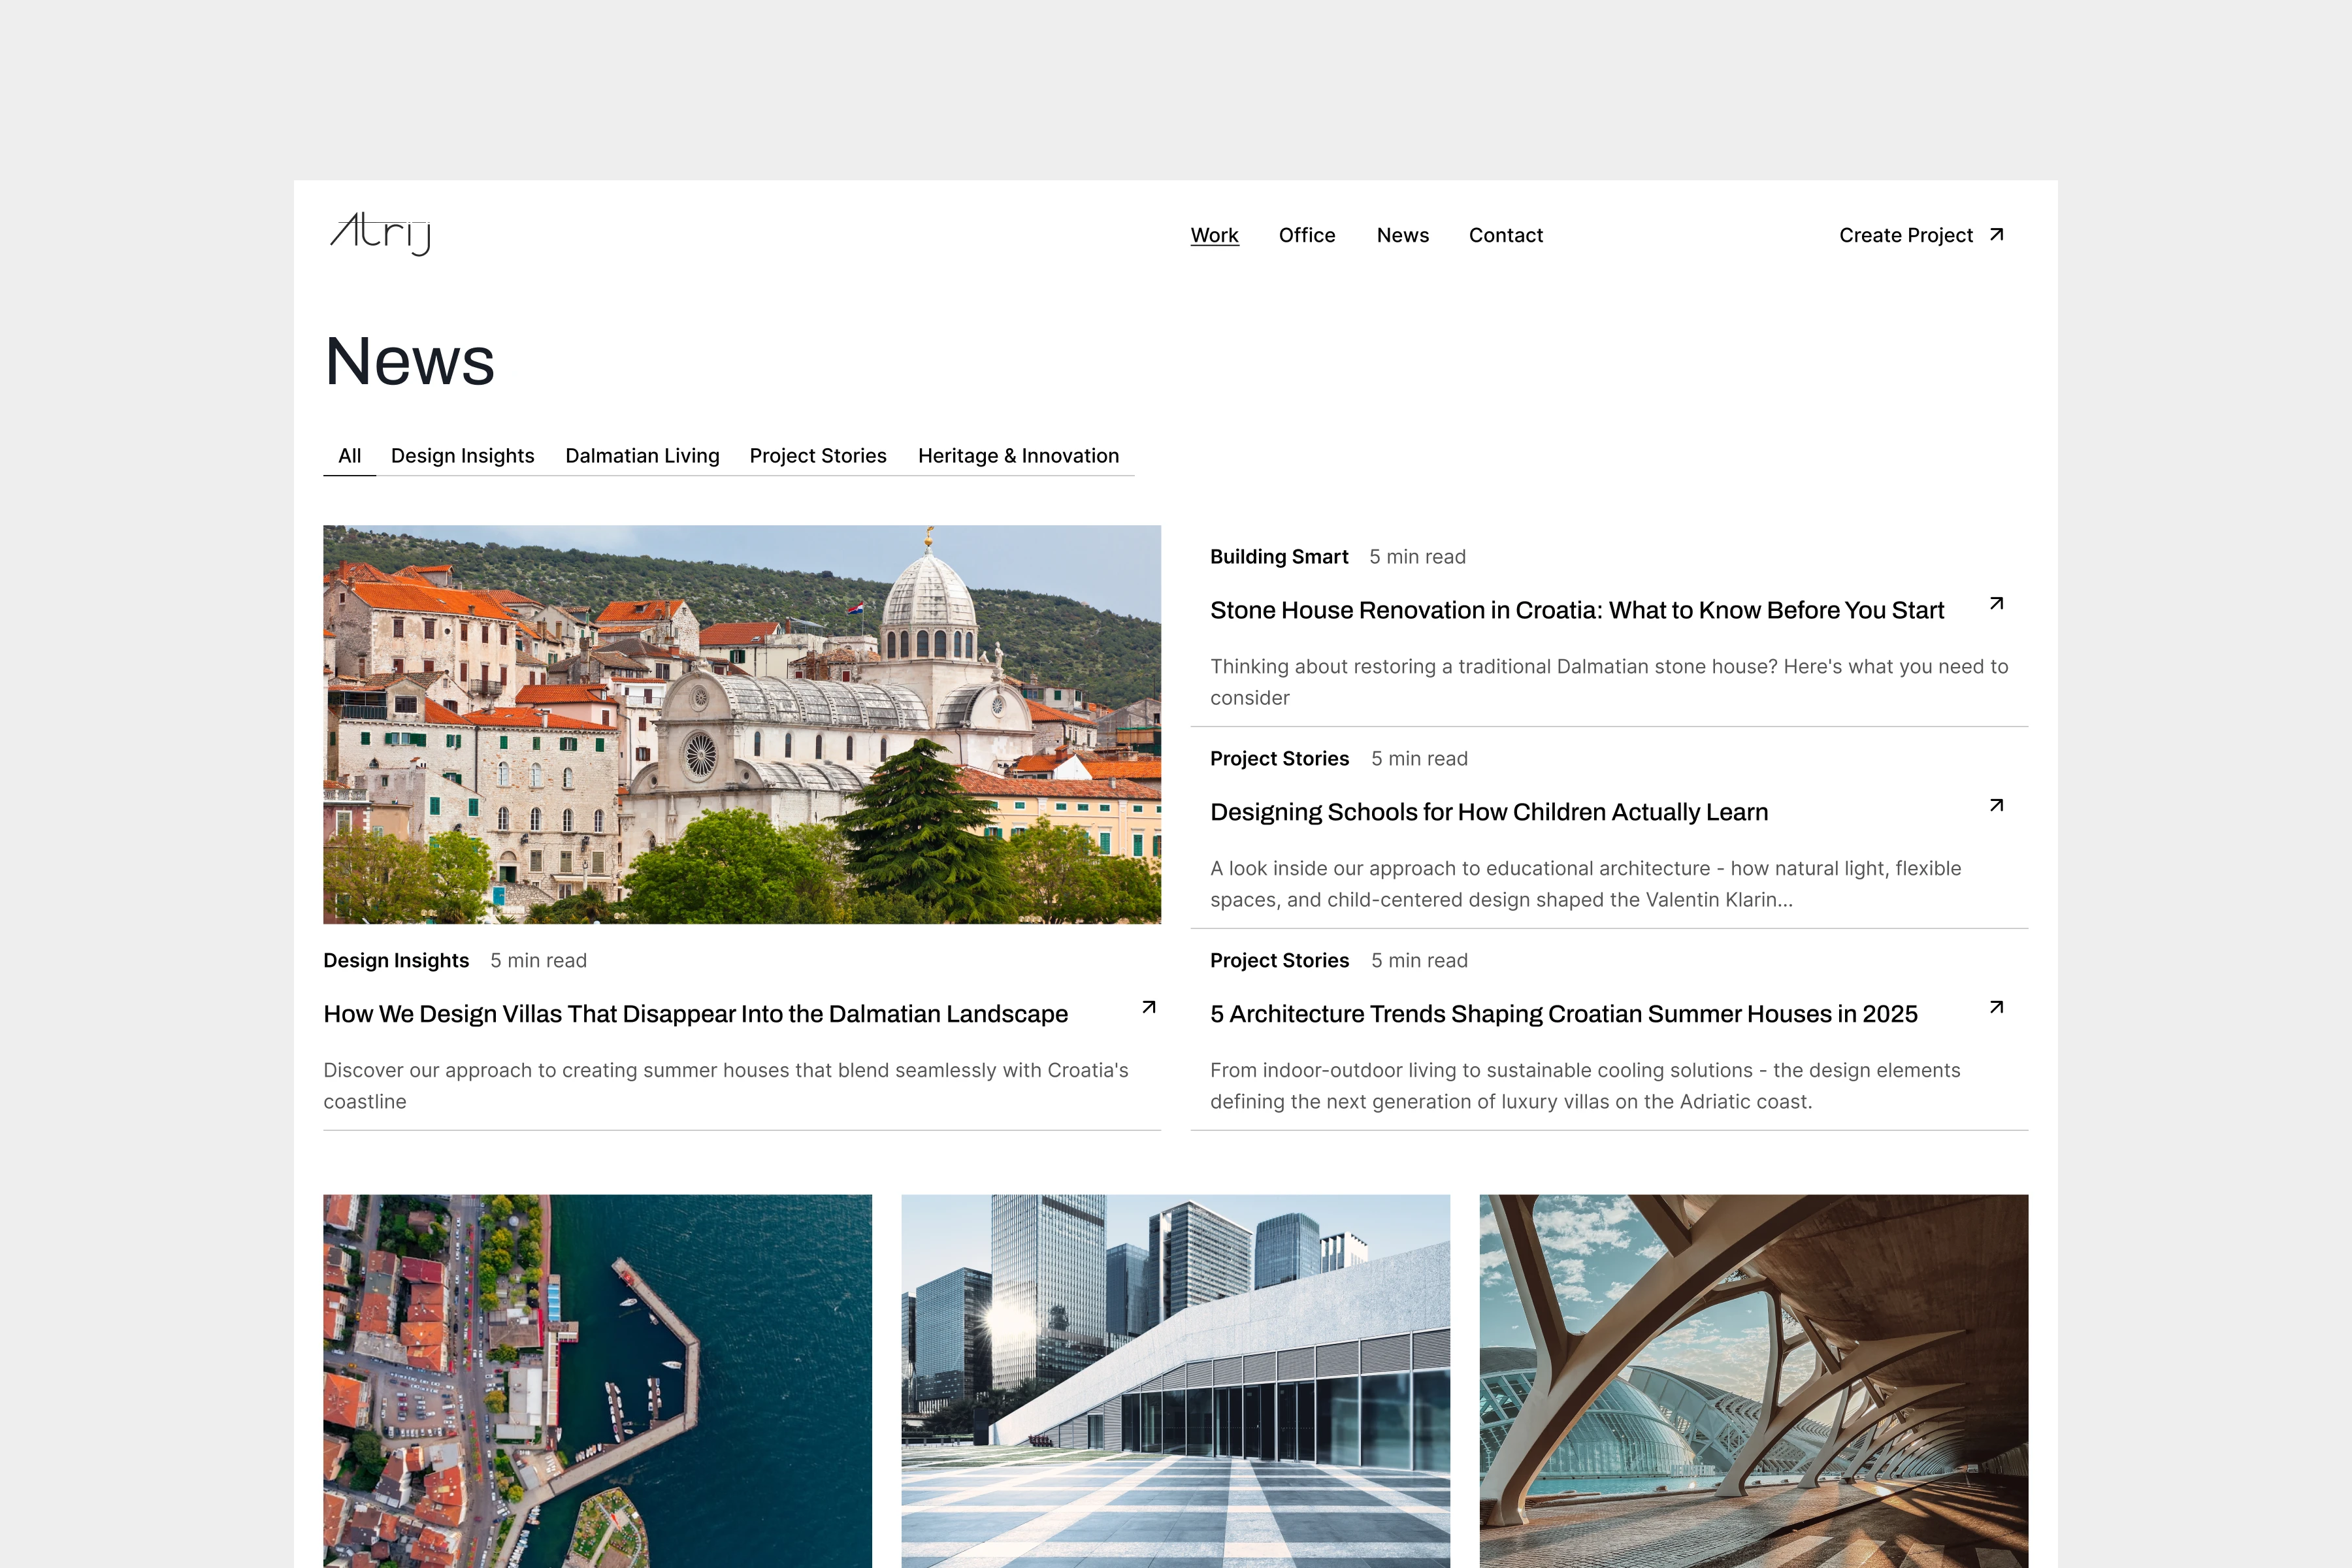
Task: Click the Atrij logo
Action: pos(380,234)
